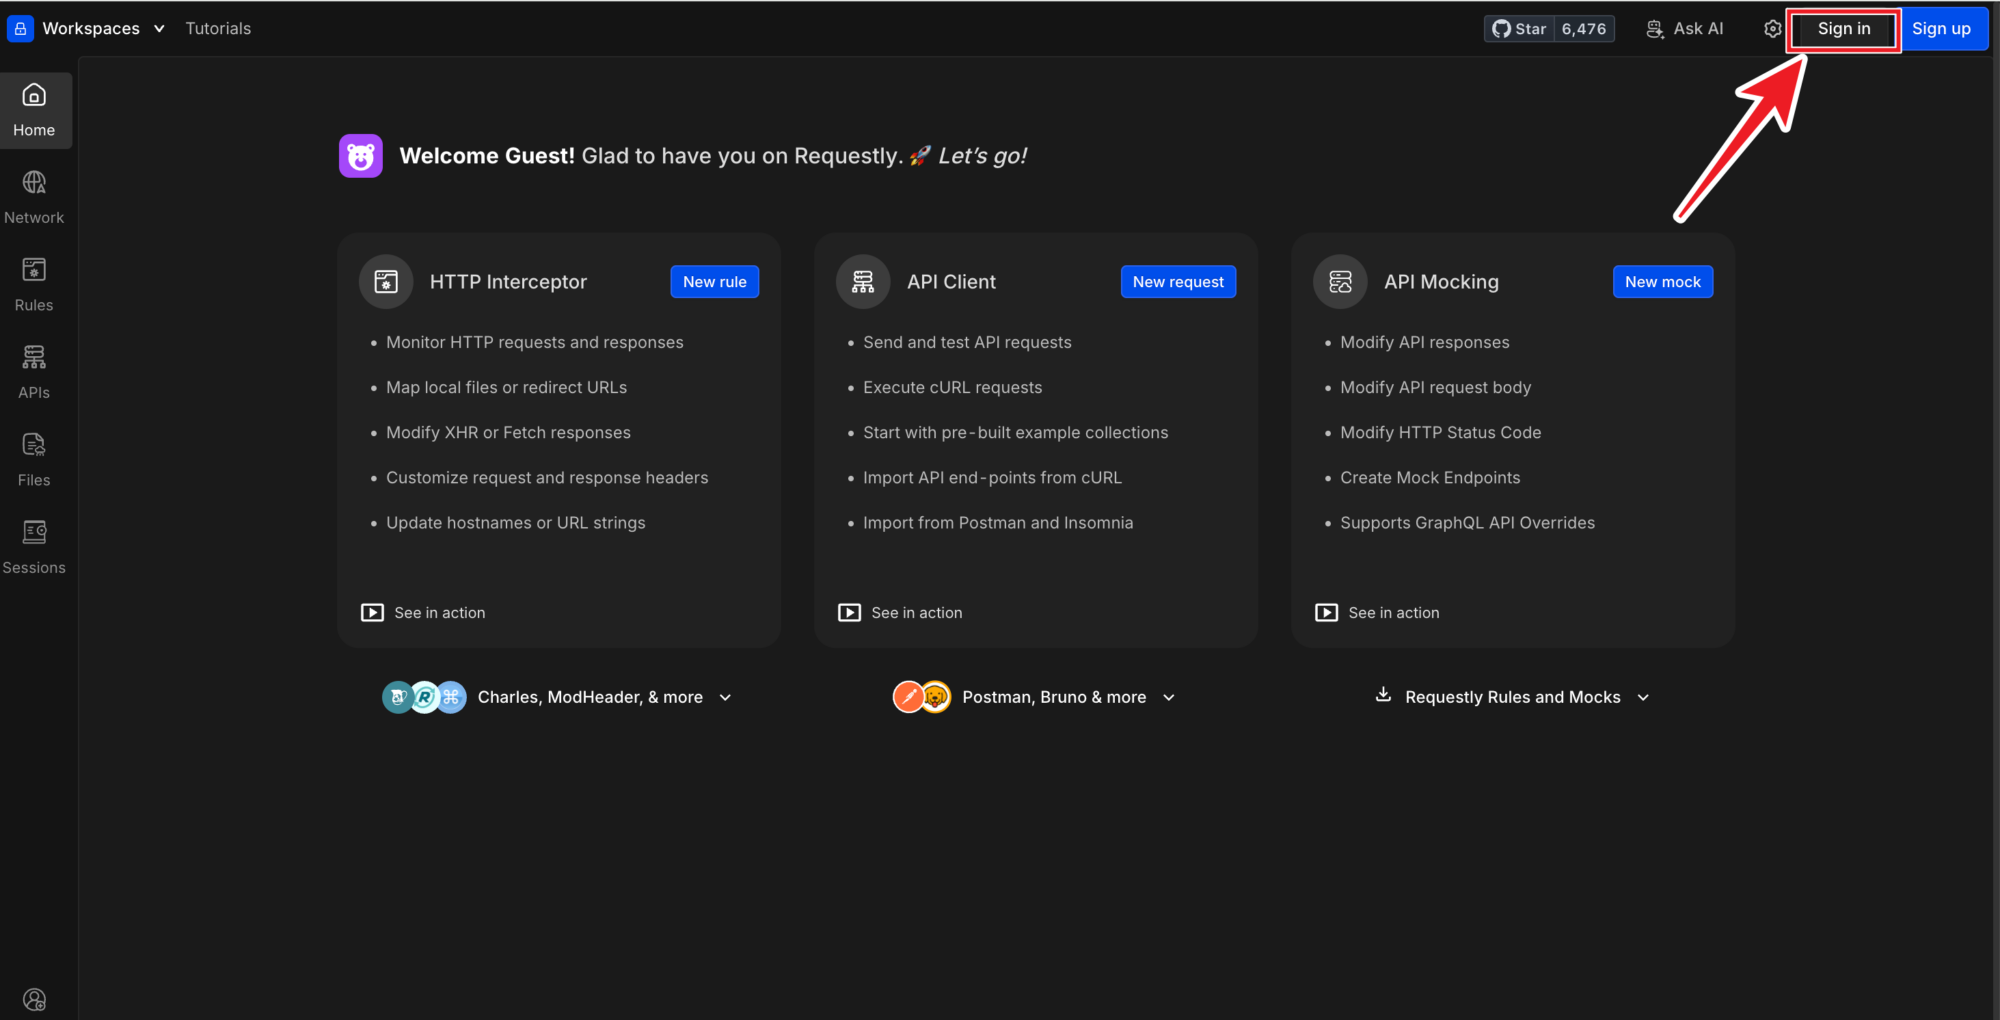Viewport: 2000px width, 1020px height.
Task: Click the Sign in button
Action: 1843,29
